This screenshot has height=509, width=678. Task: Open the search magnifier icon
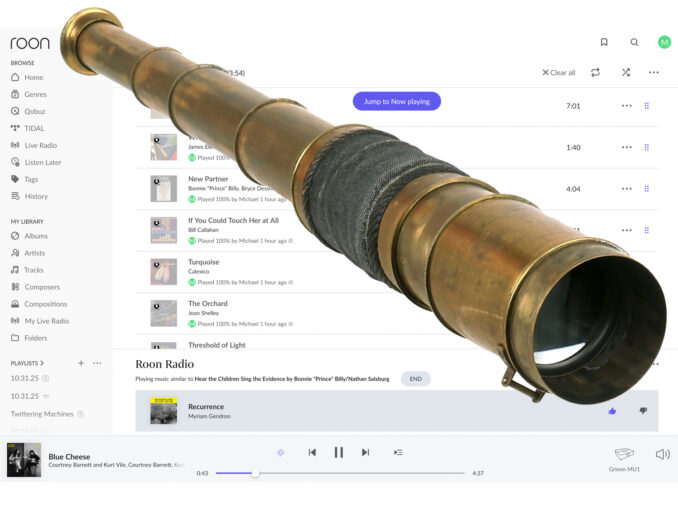634,42
